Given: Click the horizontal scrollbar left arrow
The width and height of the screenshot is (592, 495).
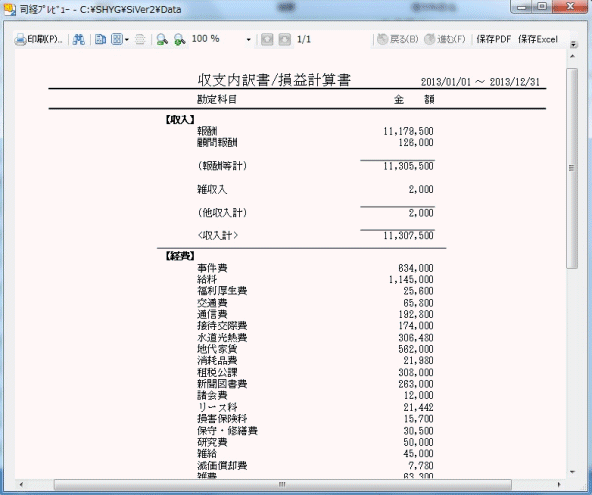Looking at the screenshot, I should click(x=21, y=484).
